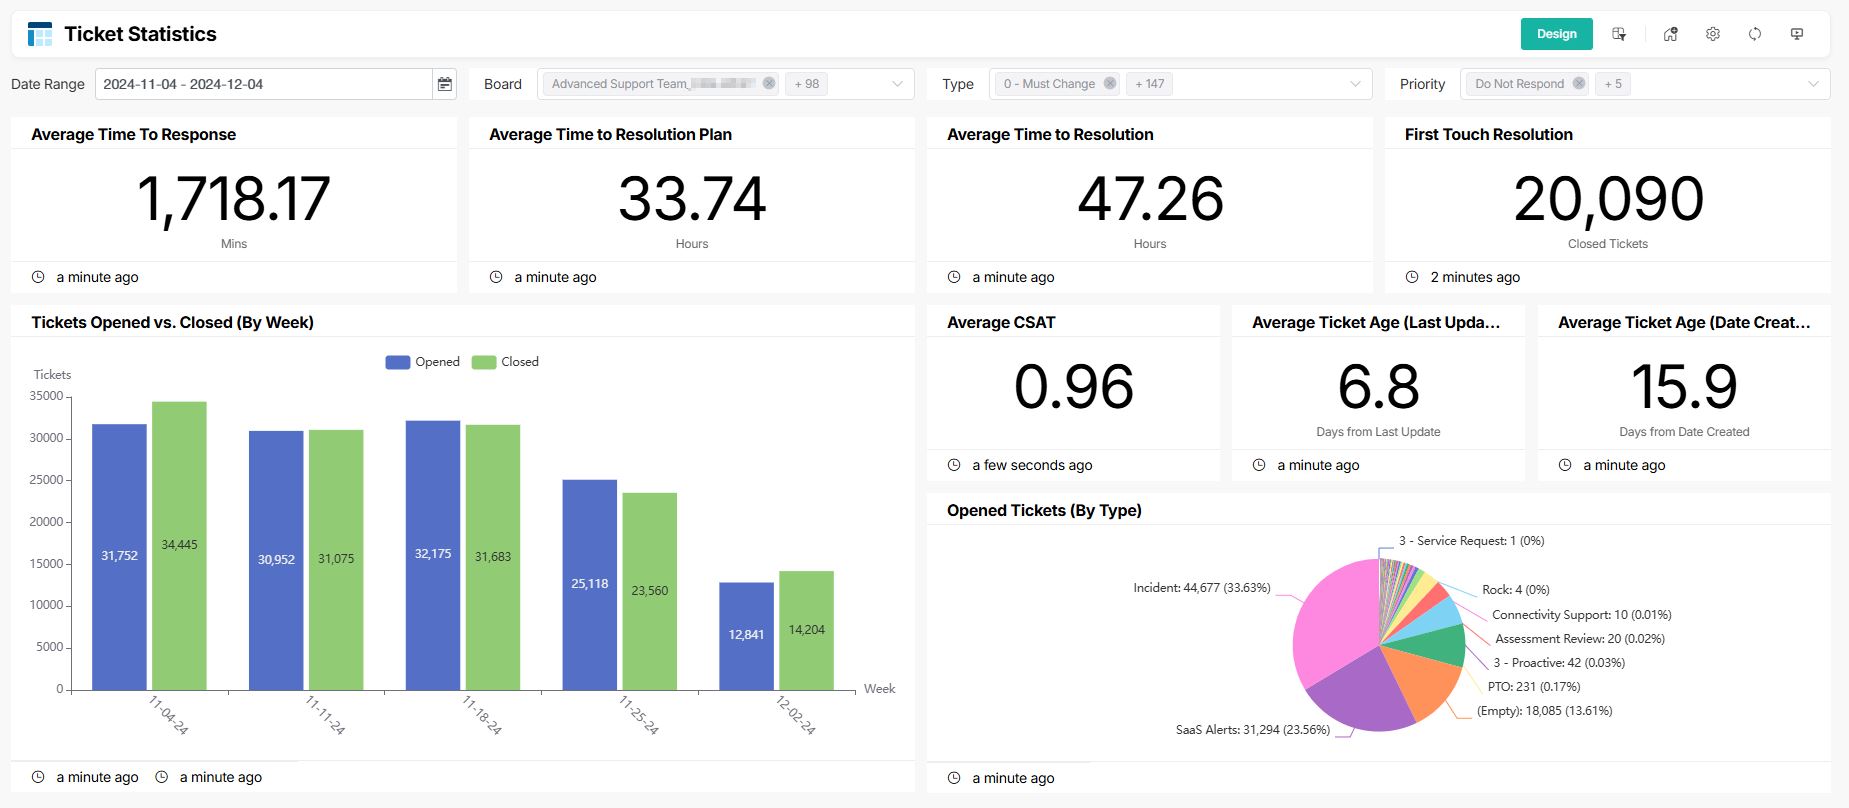The image size is (1849, 808).
Task: Click the dashboard filter icon in the header
Action: pos(1619,34)
